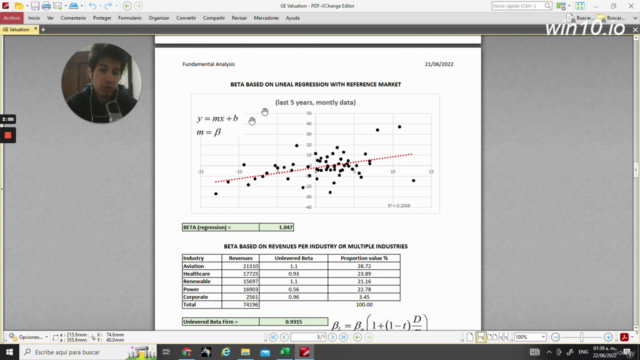Expand the email options dropdown arrow
640x360 pixels.
[65, 6]
